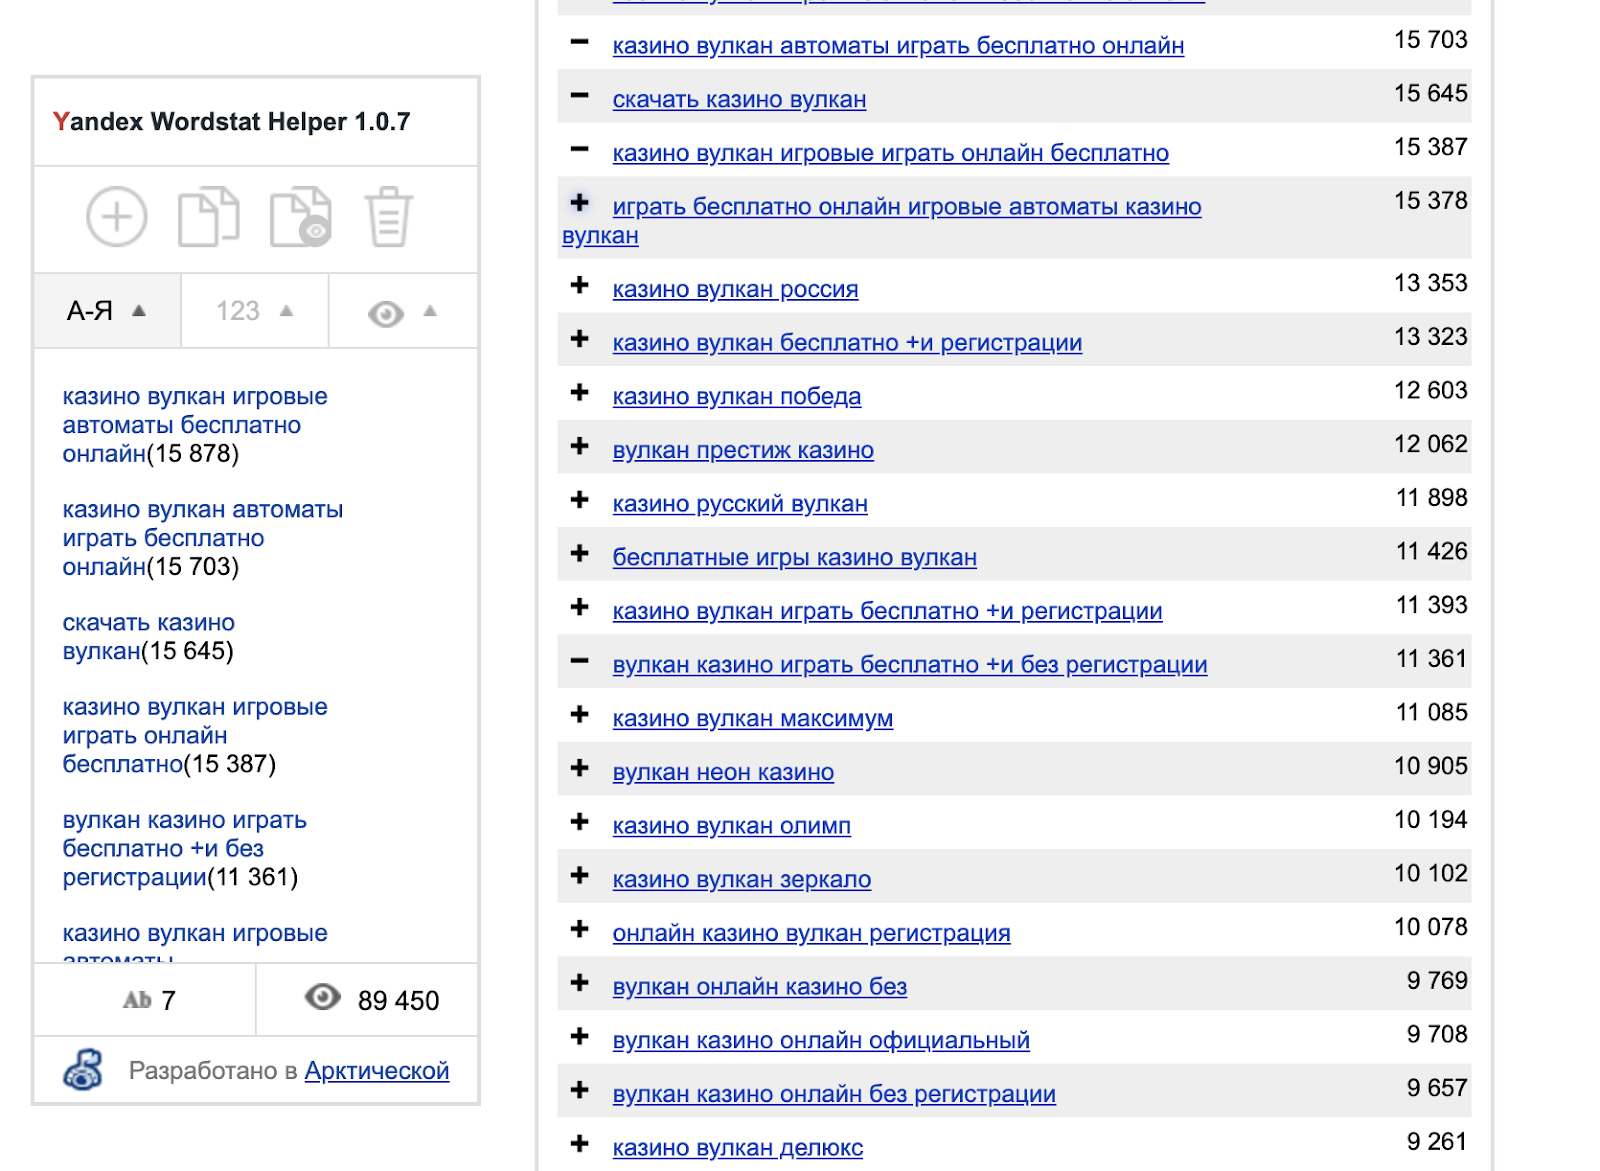Add 'казино вулкан максимум' with plus icon
The image size is (1600, 1171).
pyautogui.click(x=579, y=715)
